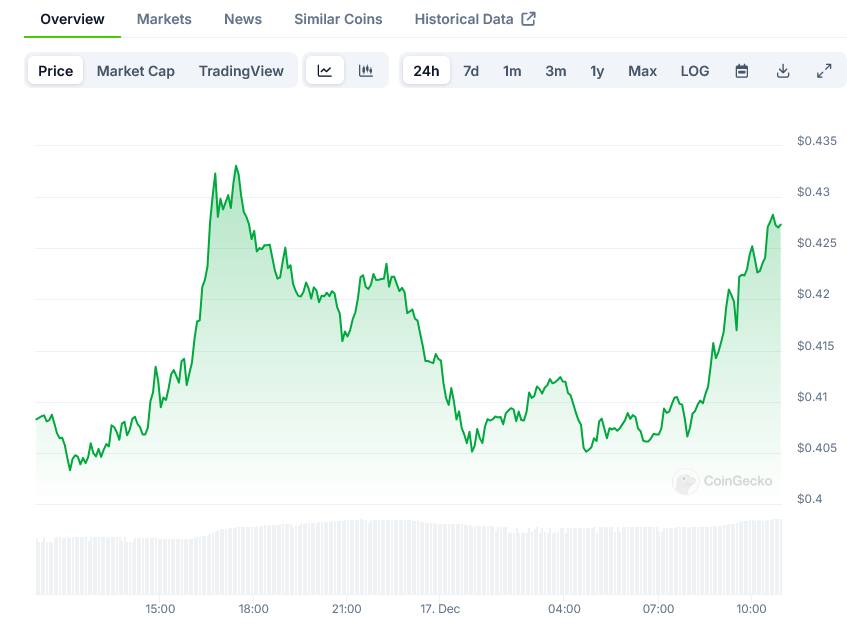
Task: Expand chart to fullscreen
Action: click(824, 71)
